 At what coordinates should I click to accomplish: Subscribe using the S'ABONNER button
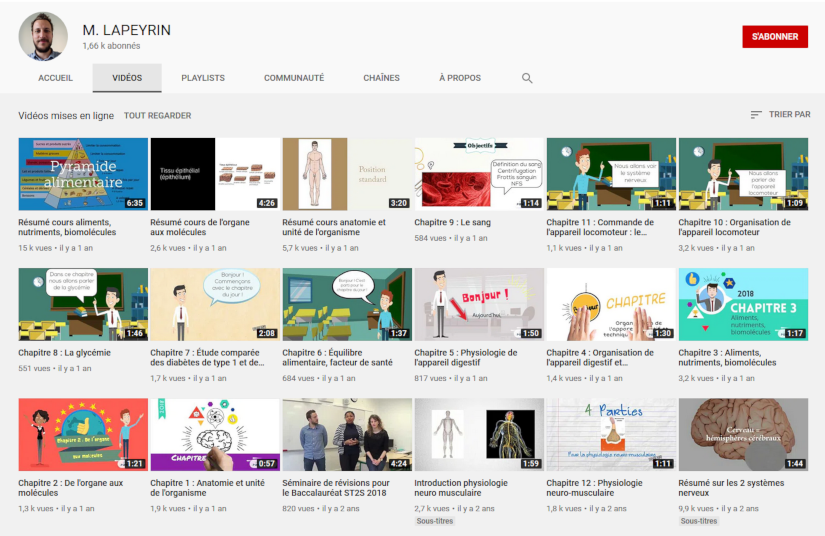pyautogui.click(x=774, y=36)
